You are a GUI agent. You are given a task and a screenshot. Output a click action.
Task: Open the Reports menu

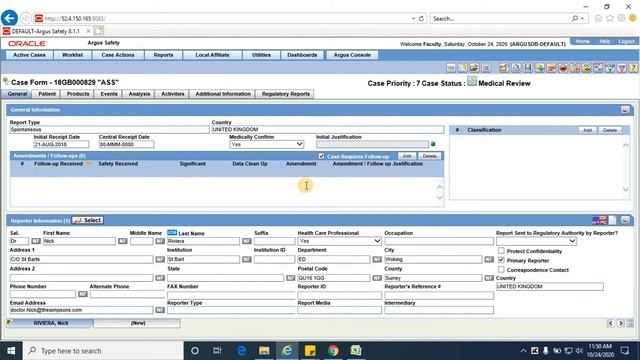pos(163,55)
